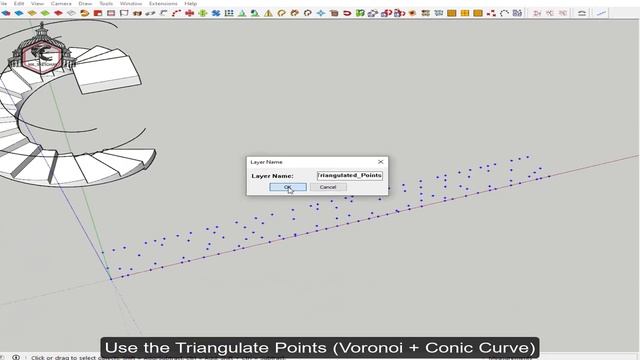Cancel the Layer Name dialog

pos(328,187)
